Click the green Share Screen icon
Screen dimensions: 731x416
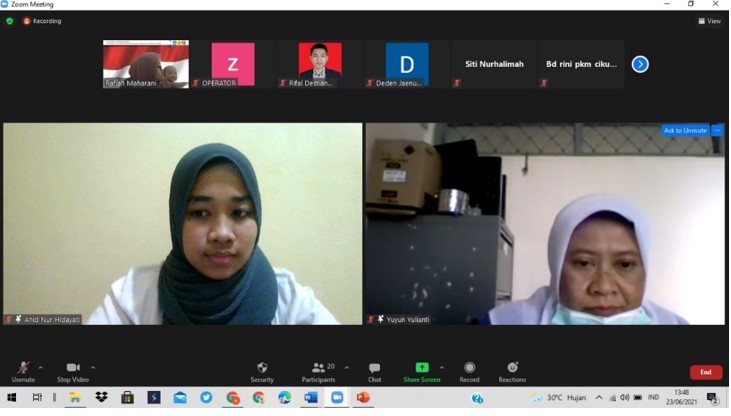click(x=421, y=368)
